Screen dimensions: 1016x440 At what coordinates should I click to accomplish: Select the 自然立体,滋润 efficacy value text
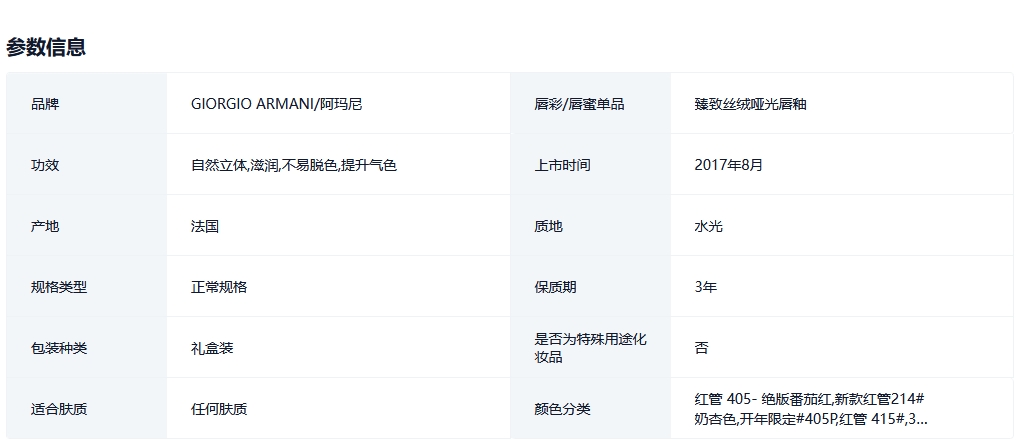(x=294, y=165)
